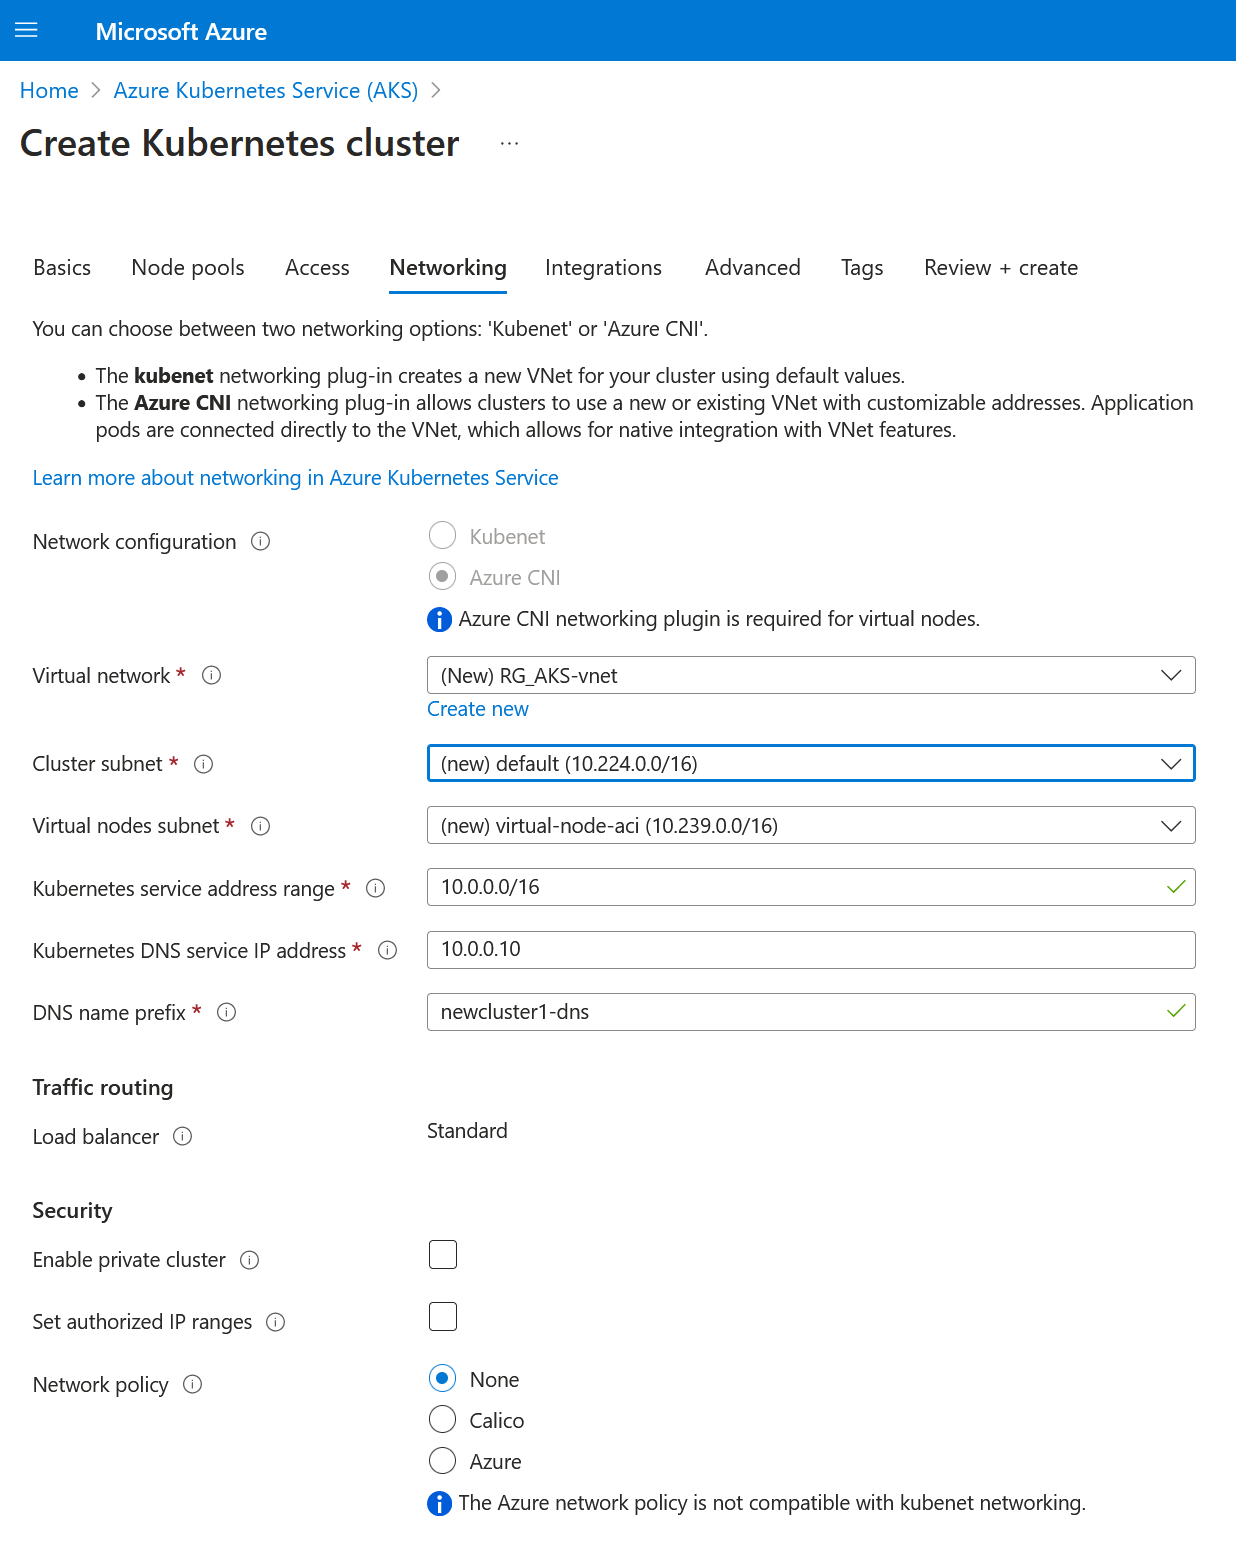Enable the private cluster checkbox
This screenshot has height=1543, width=1236.
(442, 1254)
